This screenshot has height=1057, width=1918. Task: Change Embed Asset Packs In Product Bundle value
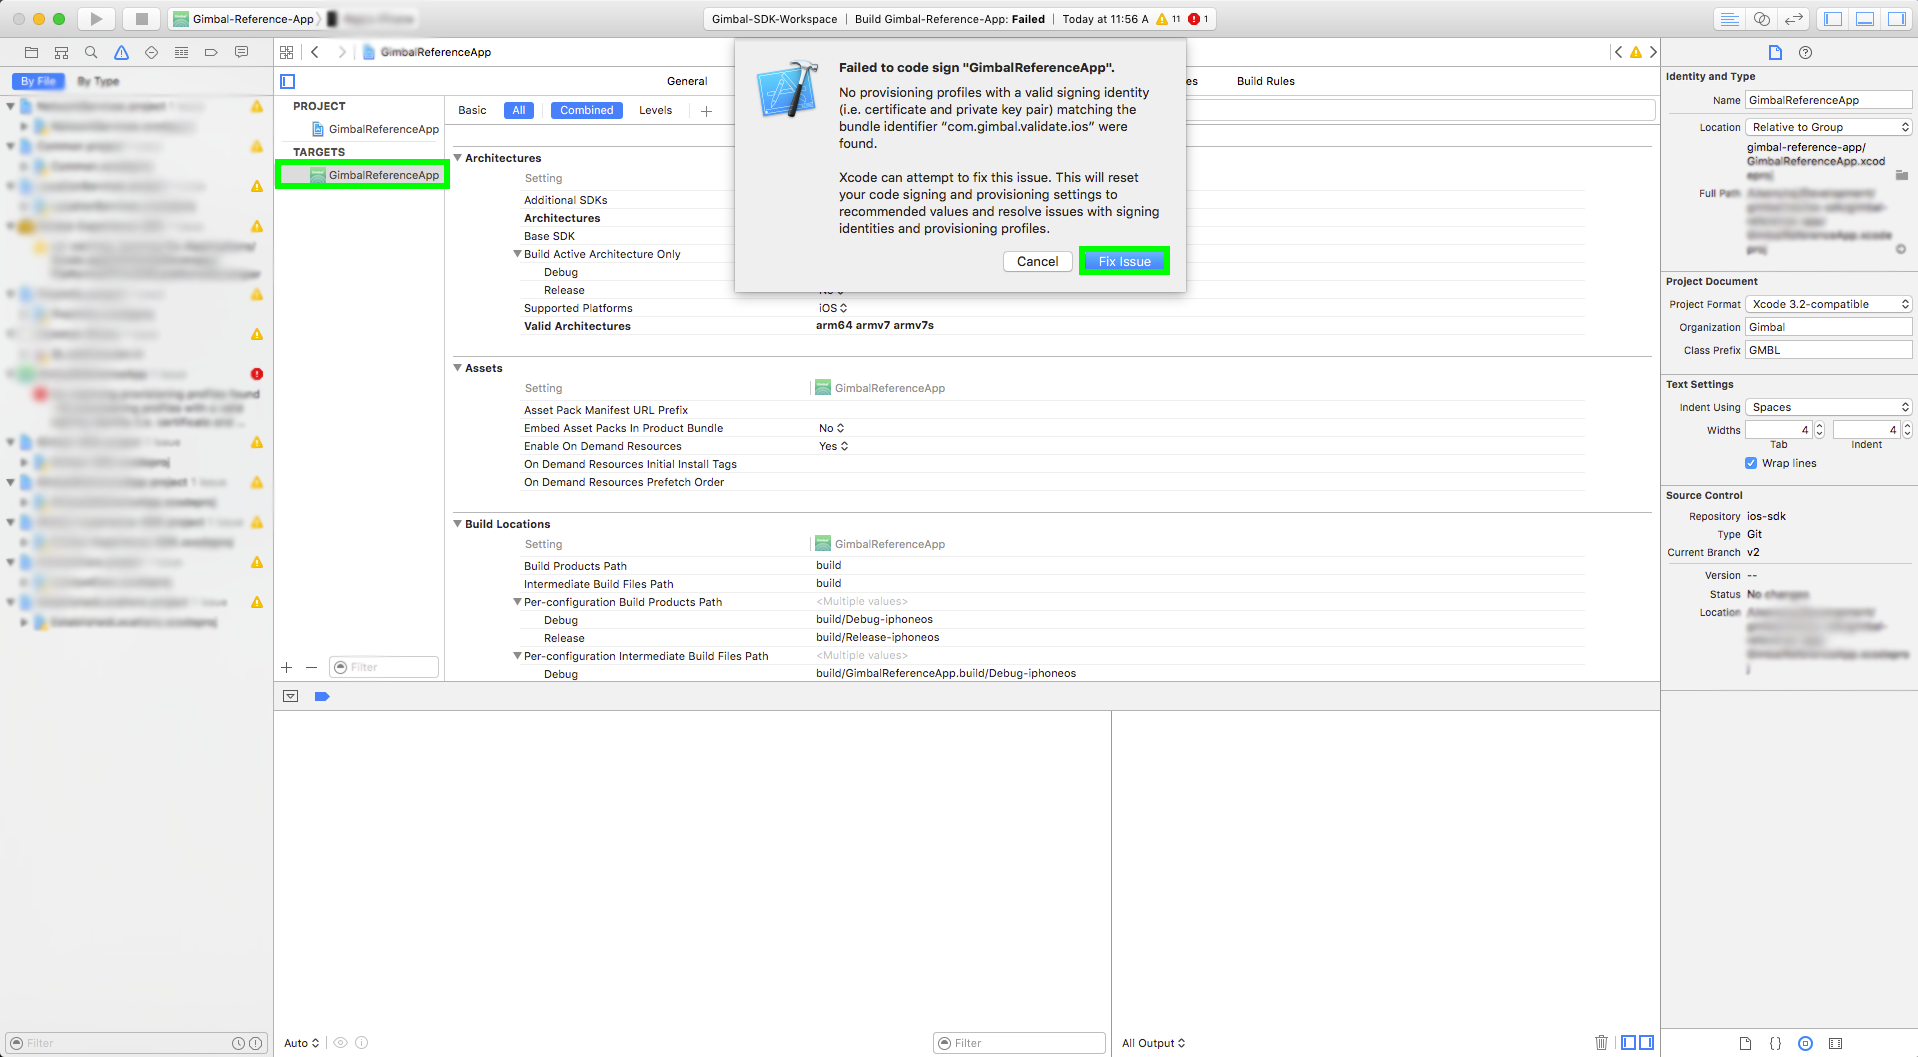(832, 428)
